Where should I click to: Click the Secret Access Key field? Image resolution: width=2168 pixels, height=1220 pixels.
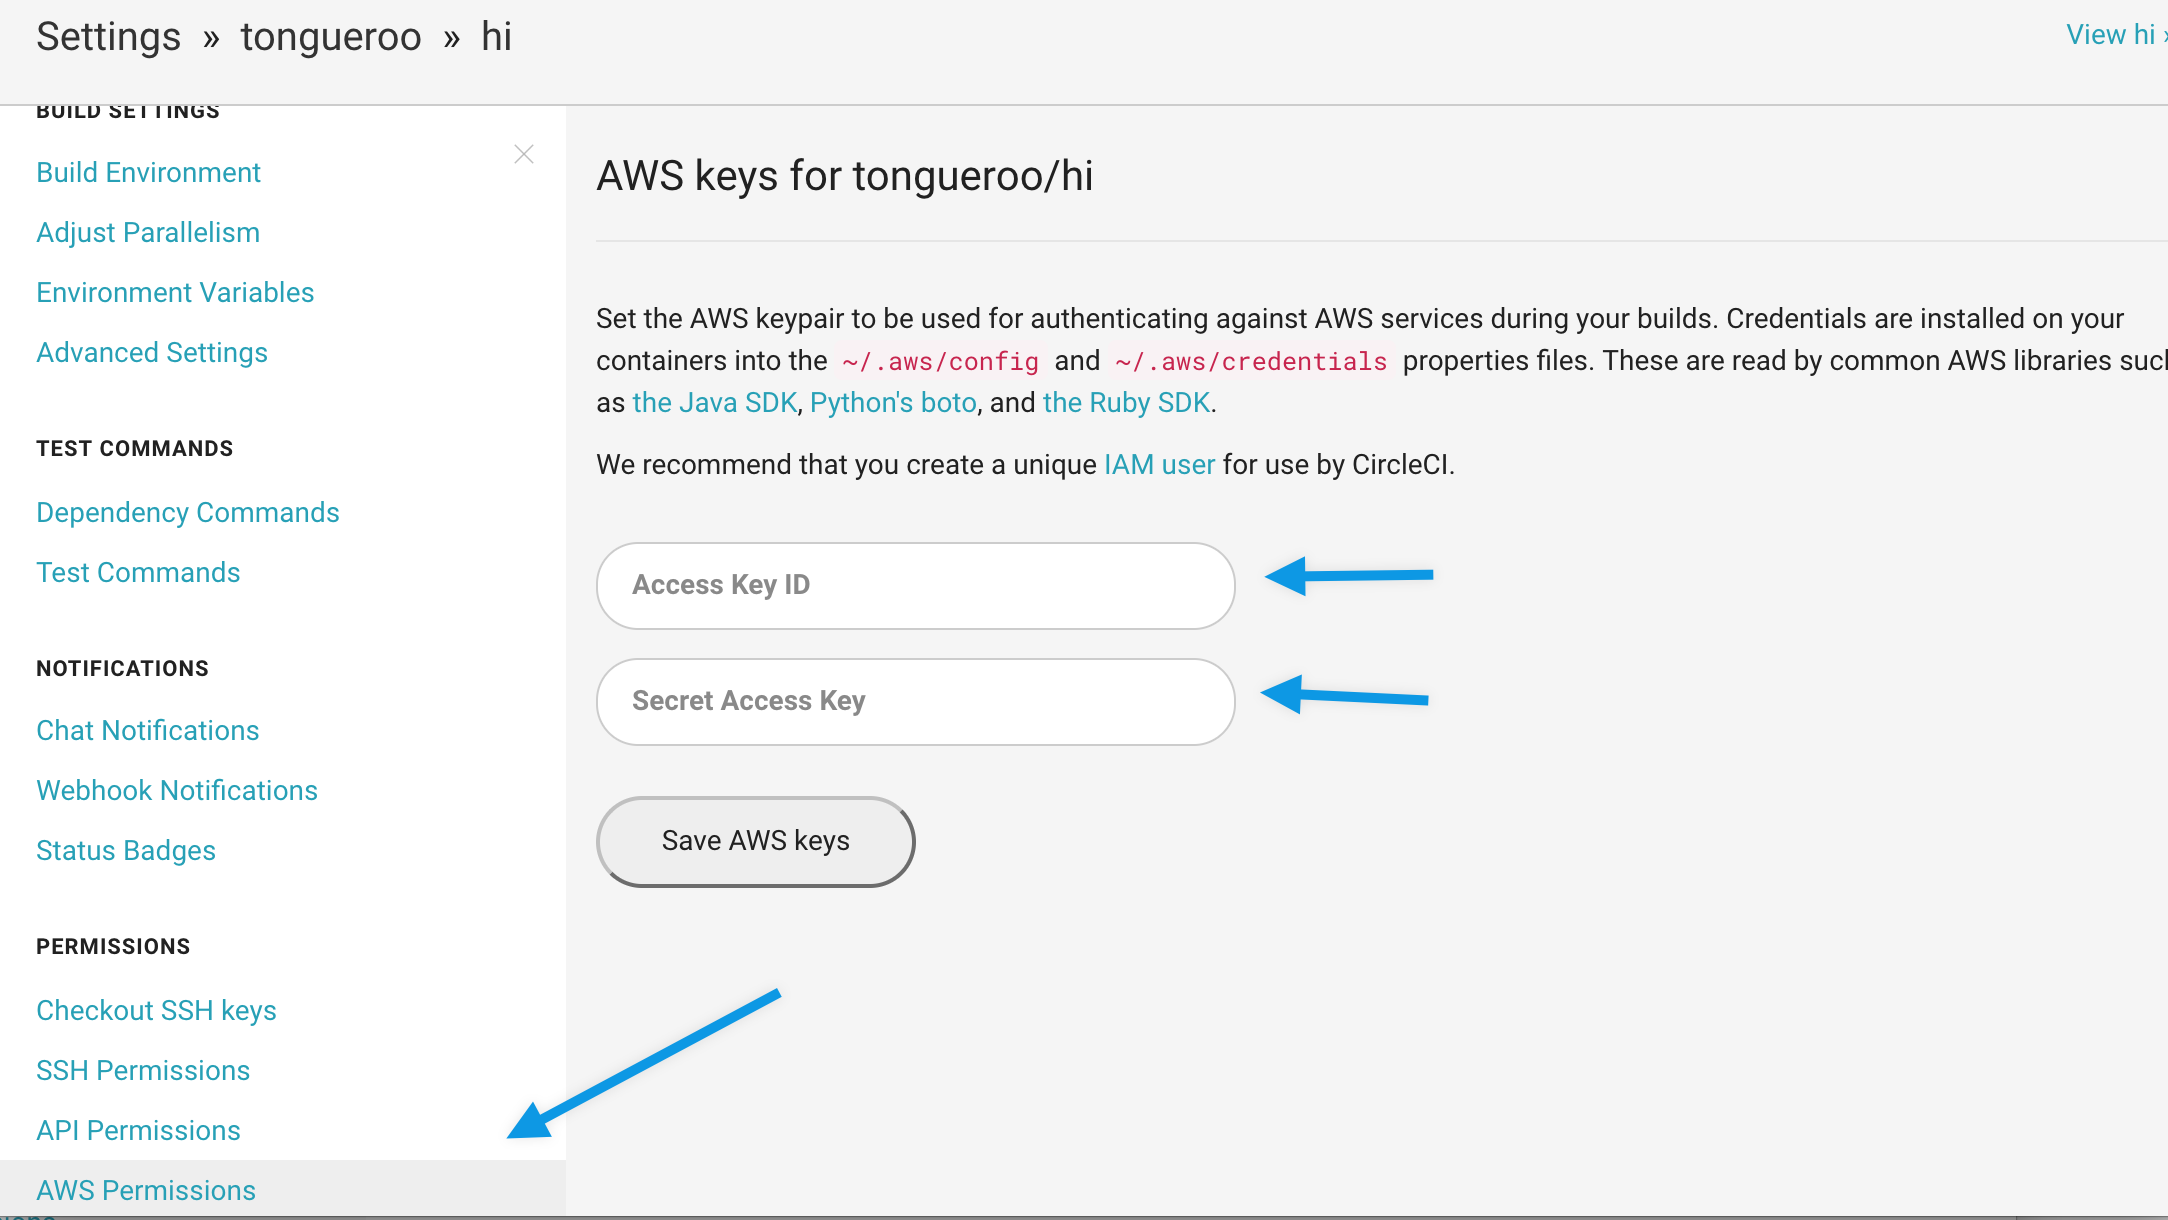click(916, 702)
